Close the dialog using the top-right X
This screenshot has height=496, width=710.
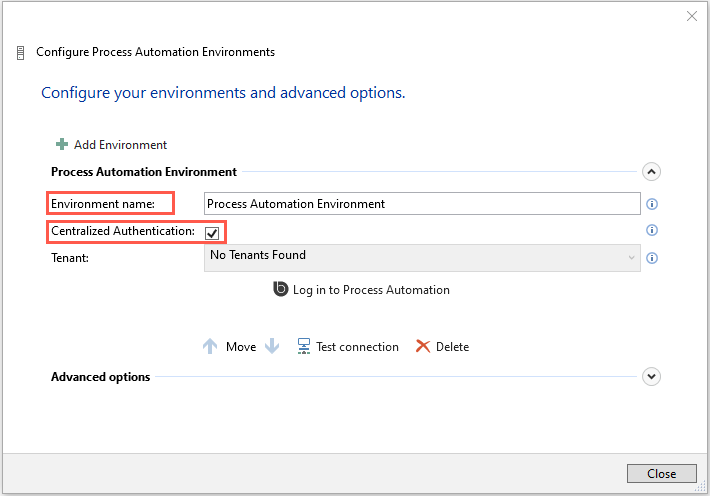point(691,16)
